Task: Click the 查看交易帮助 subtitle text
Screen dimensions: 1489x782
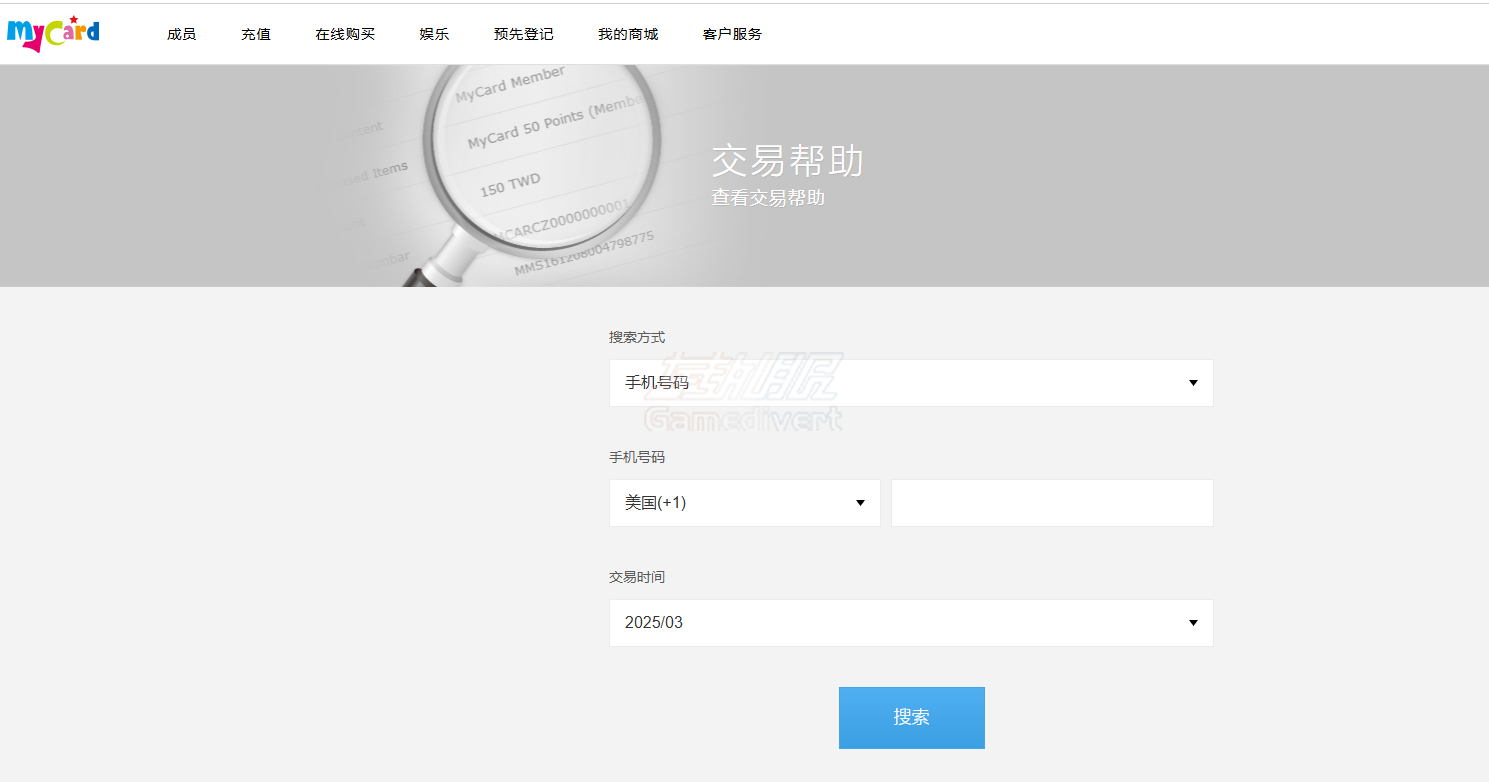Action: (768, 198)
